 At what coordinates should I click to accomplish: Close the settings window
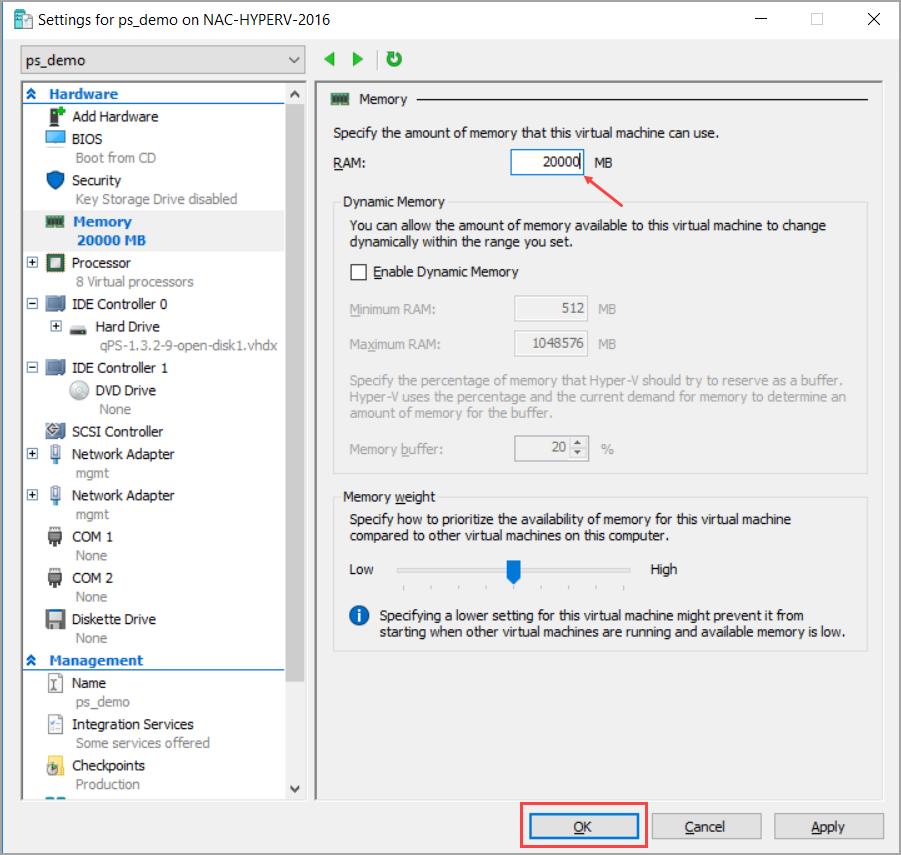(873, 20)
